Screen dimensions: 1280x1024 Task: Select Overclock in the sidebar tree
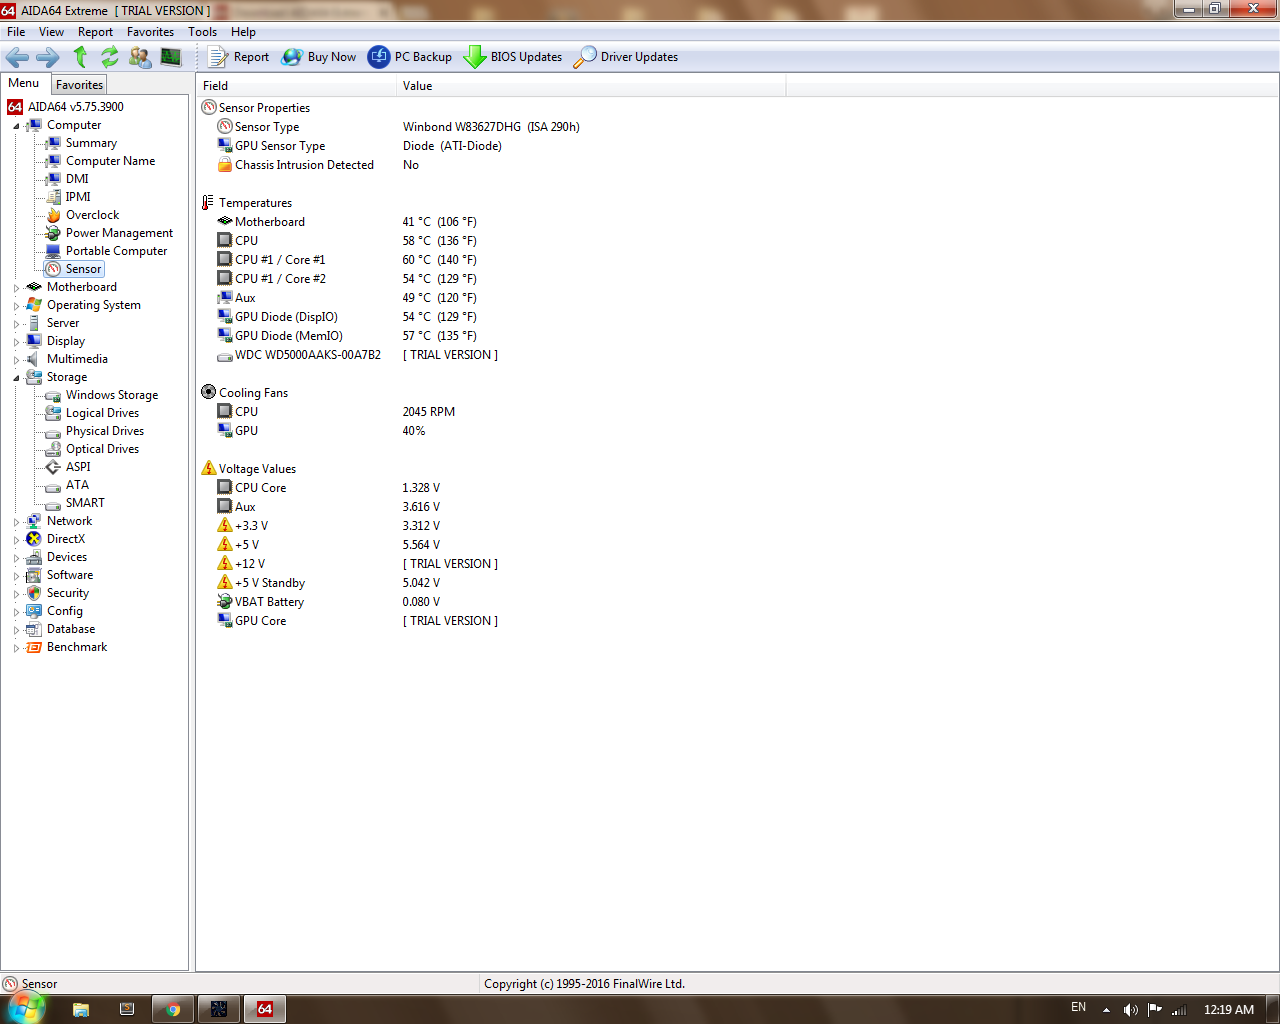click(x=92, y=215)
